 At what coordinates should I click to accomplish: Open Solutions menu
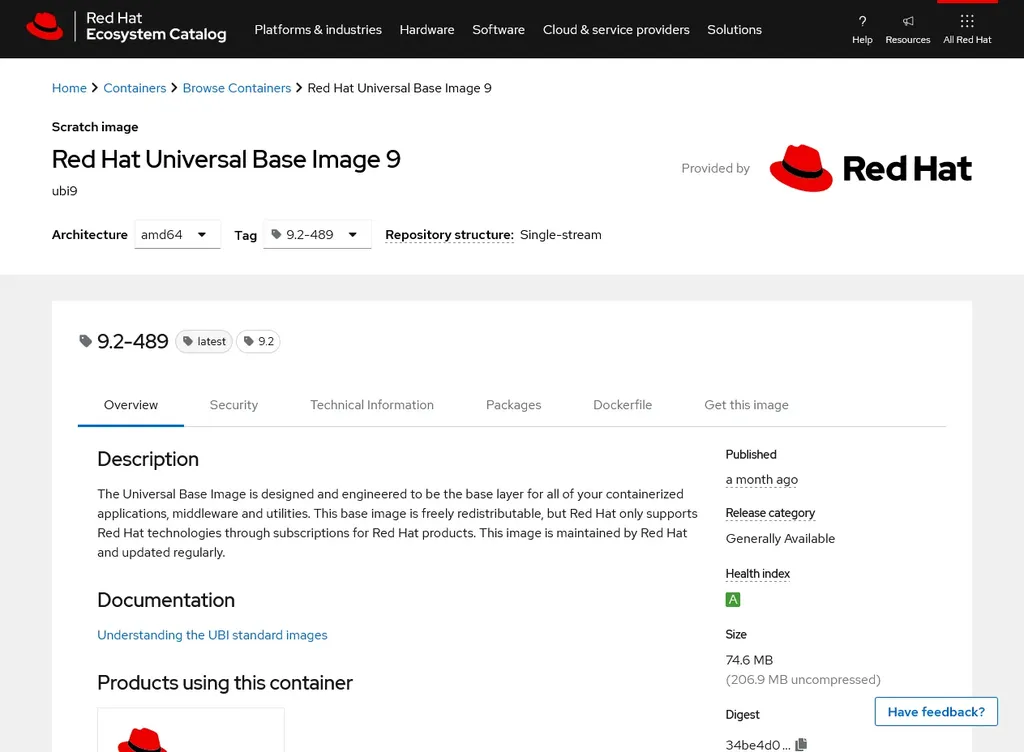coord(734,29)
